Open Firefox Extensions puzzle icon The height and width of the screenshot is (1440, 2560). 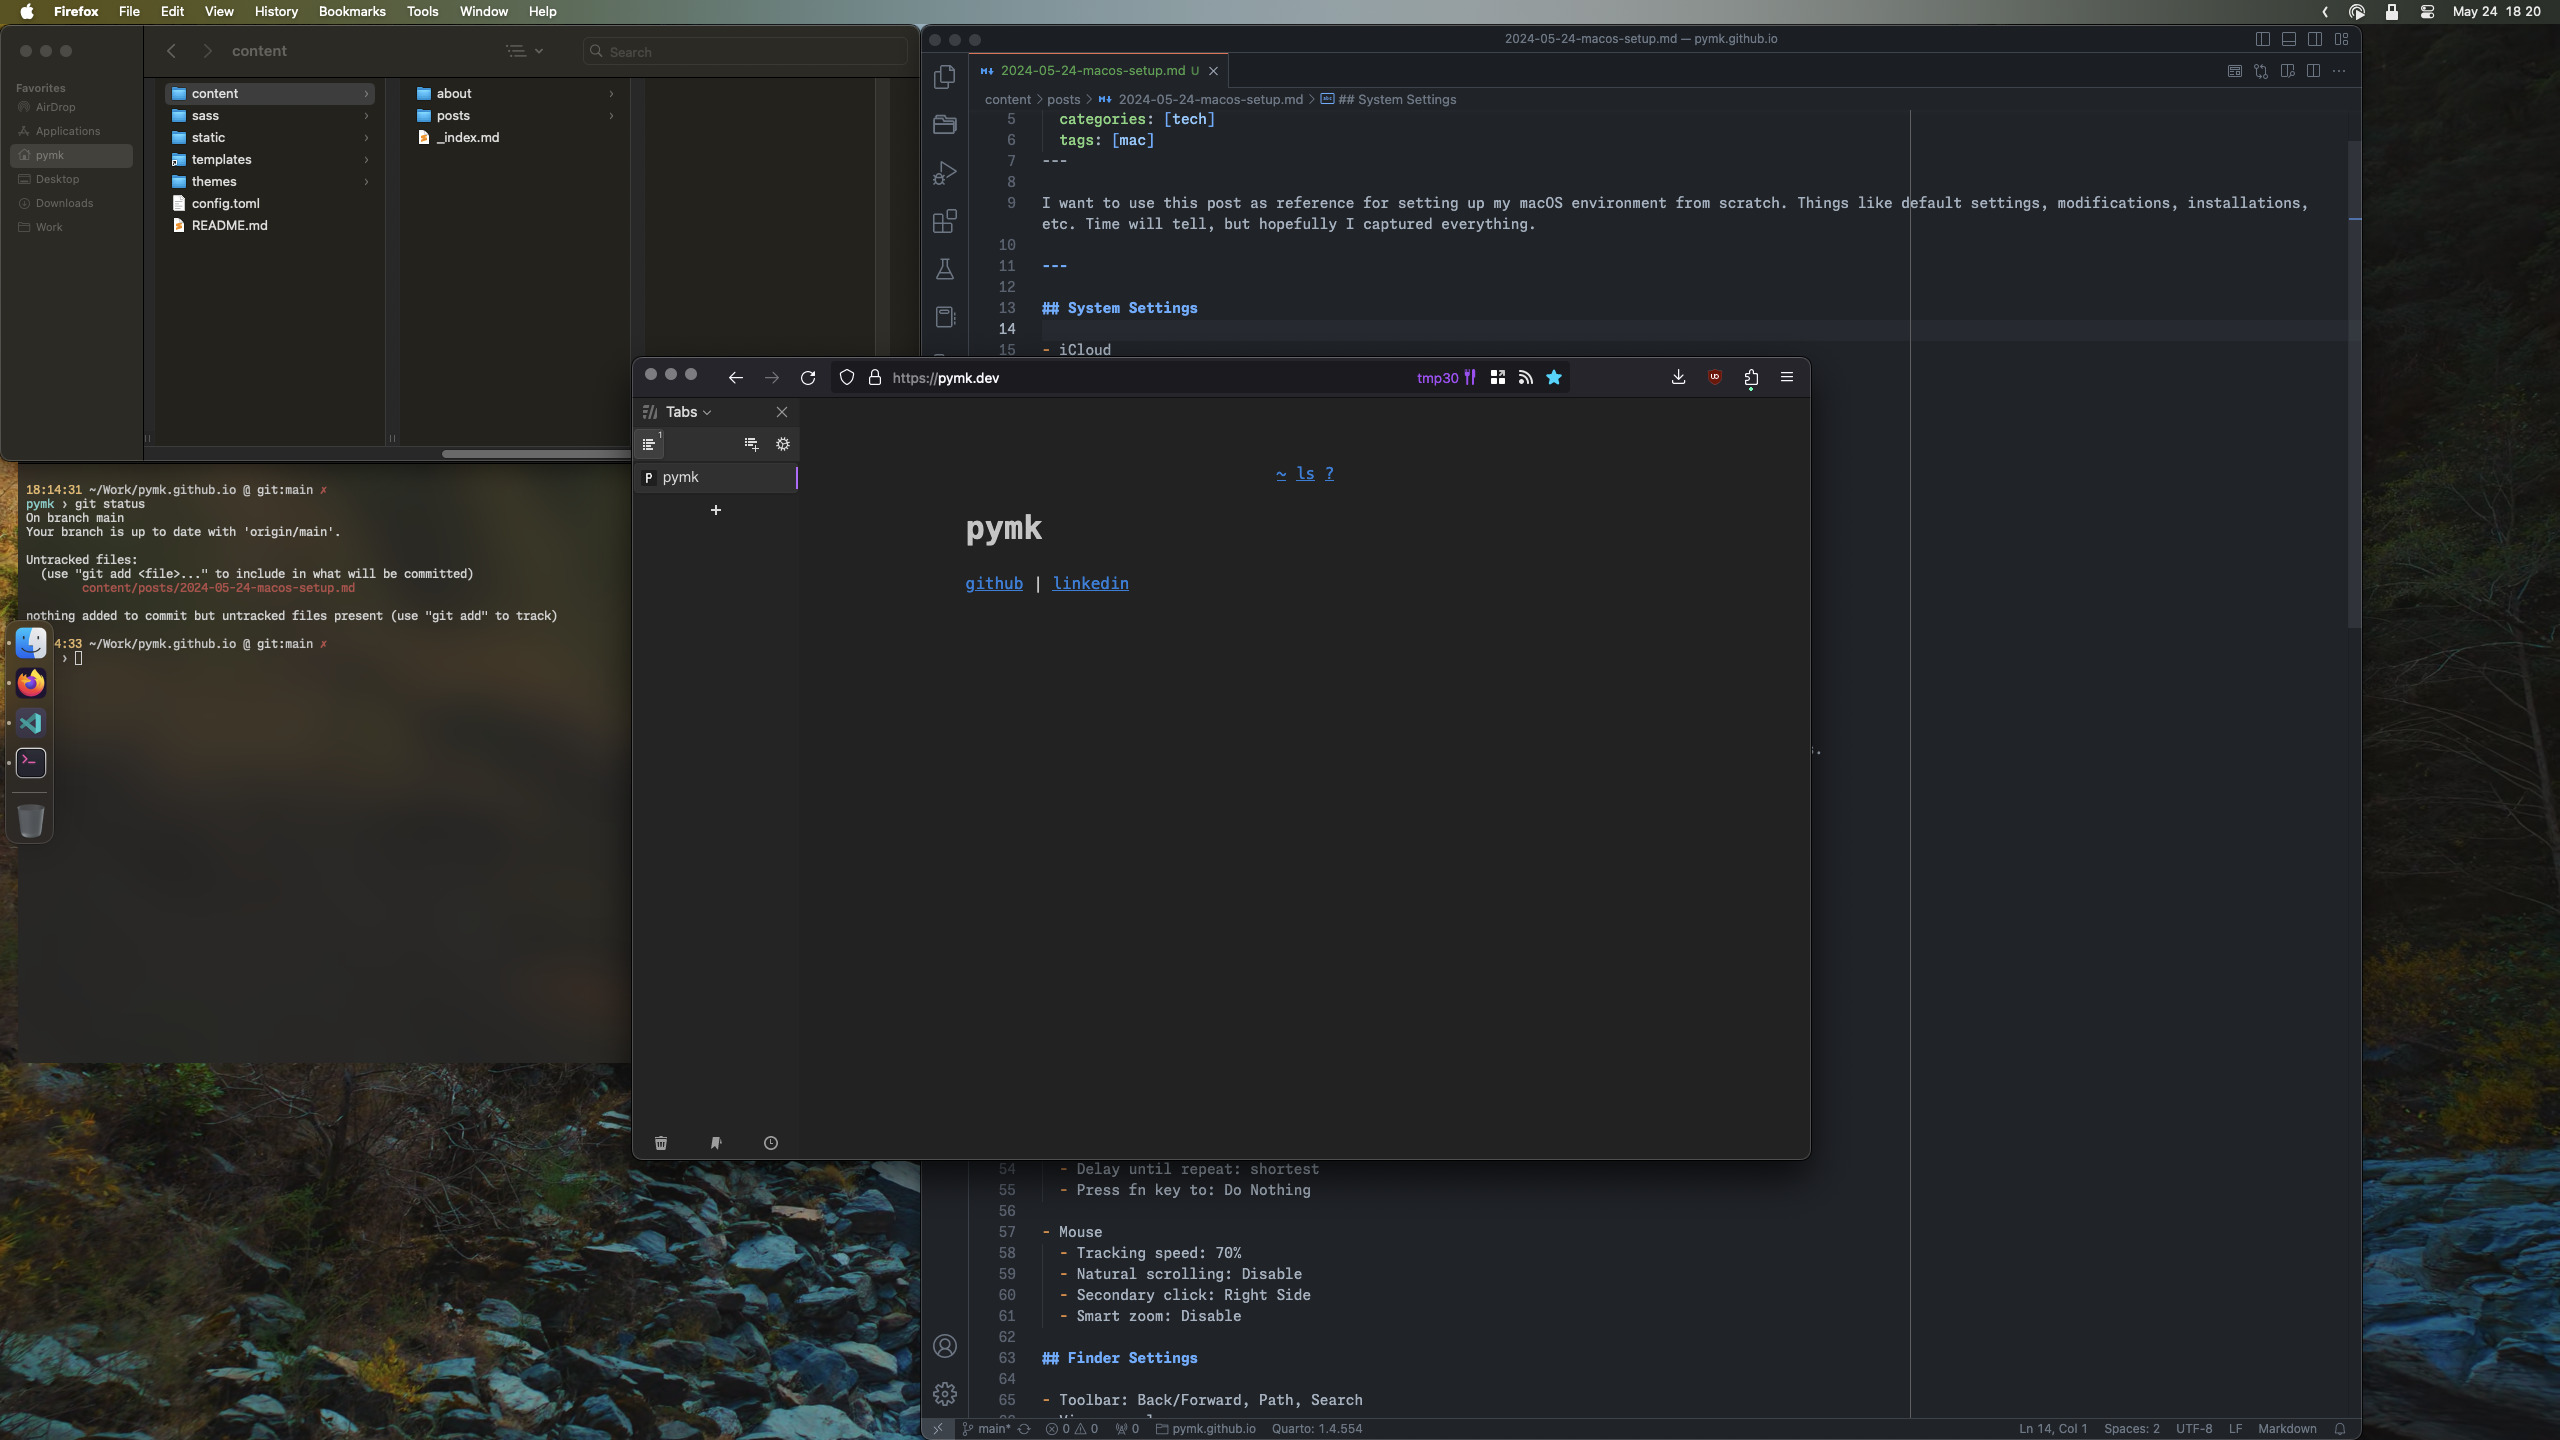(x=1751, y=377)
